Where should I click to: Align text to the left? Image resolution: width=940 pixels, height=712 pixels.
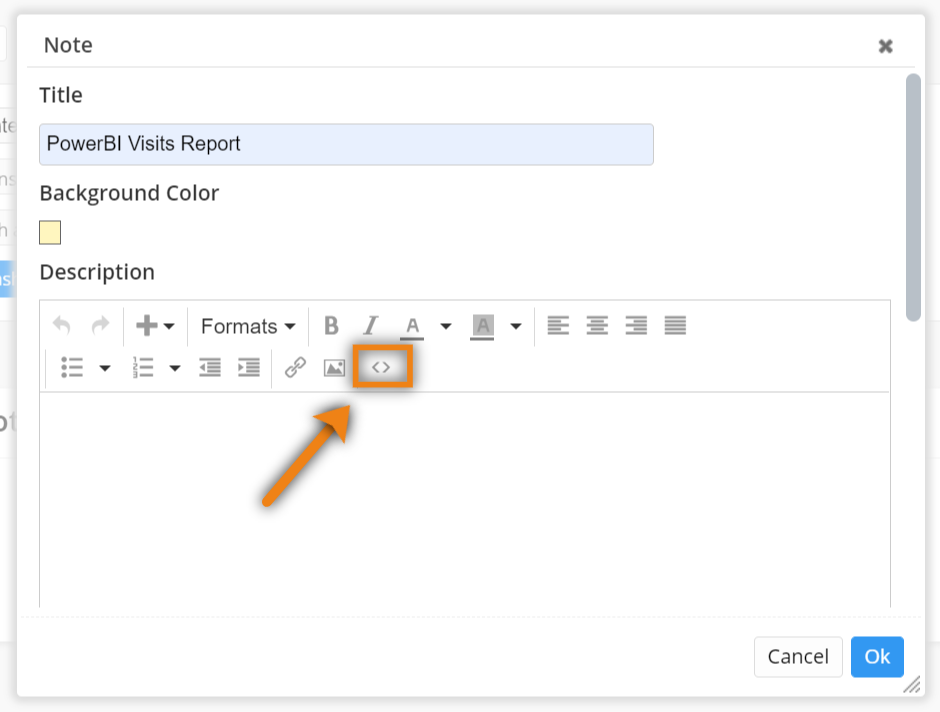558,326
